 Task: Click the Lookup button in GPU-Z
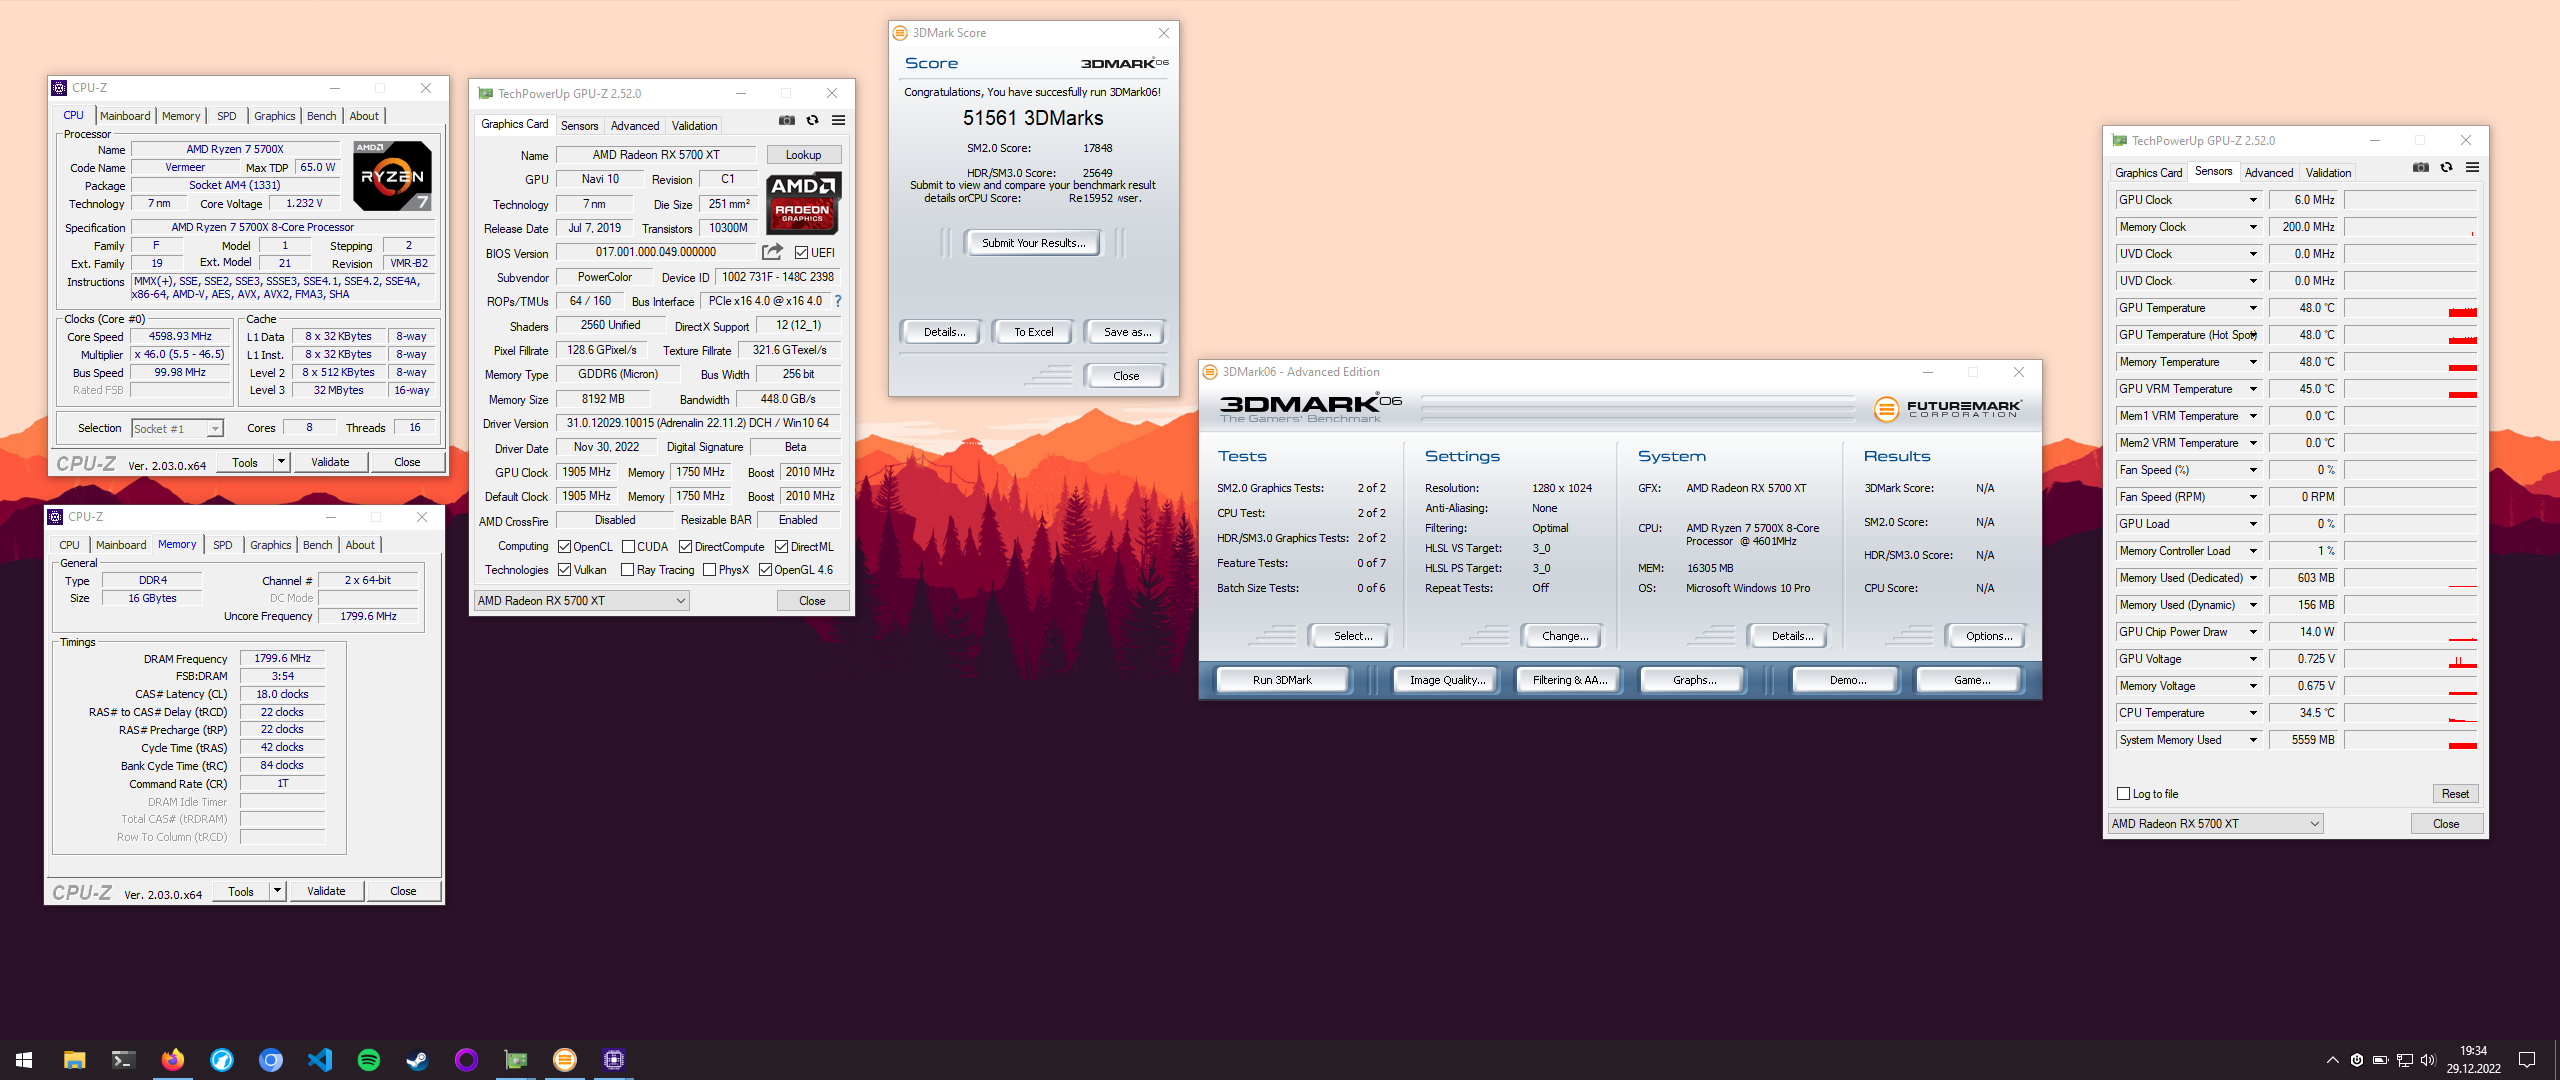(x=803, y=155)
